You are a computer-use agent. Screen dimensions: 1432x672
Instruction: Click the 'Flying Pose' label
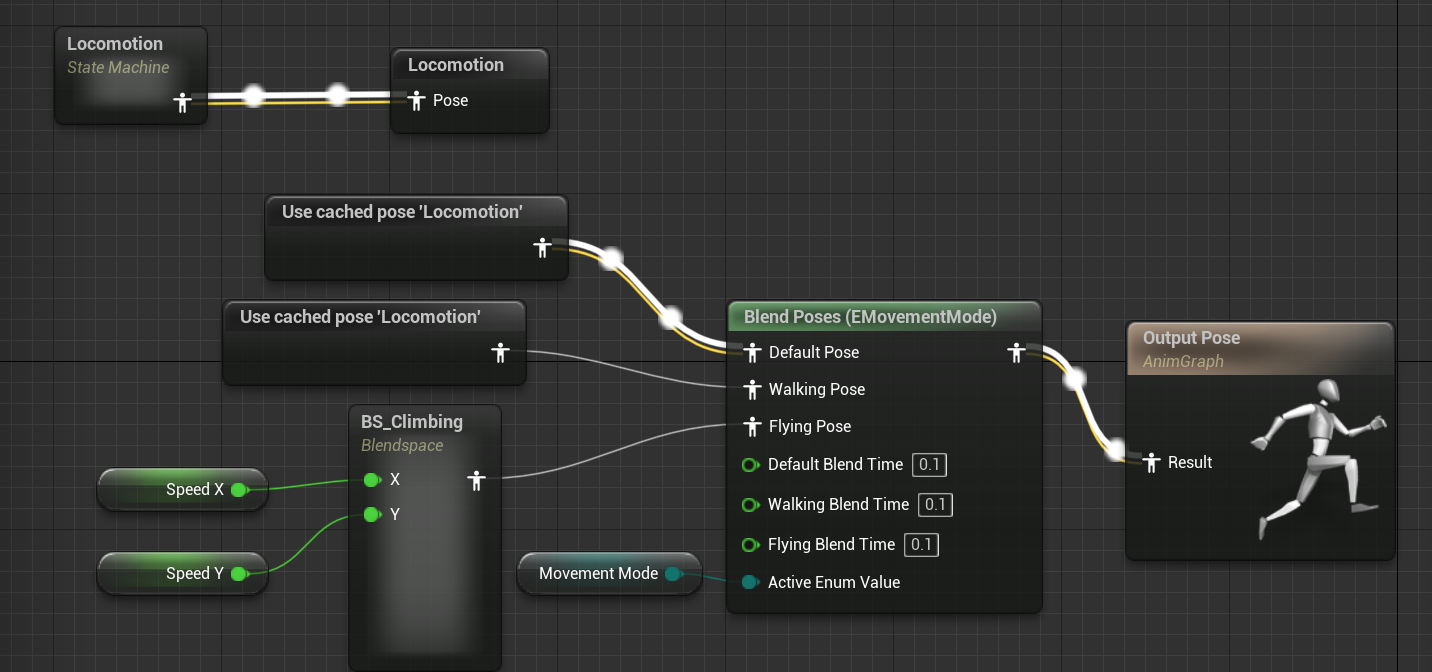tap(810, 426)
